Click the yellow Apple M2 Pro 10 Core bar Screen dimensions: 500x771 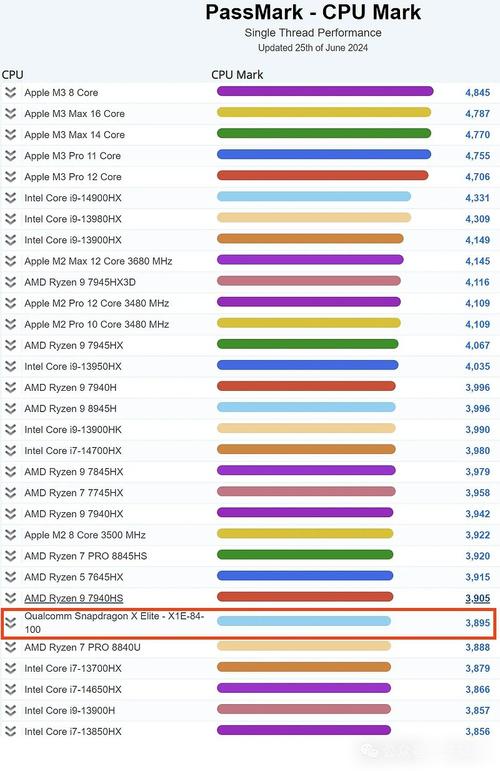point(309,323)
